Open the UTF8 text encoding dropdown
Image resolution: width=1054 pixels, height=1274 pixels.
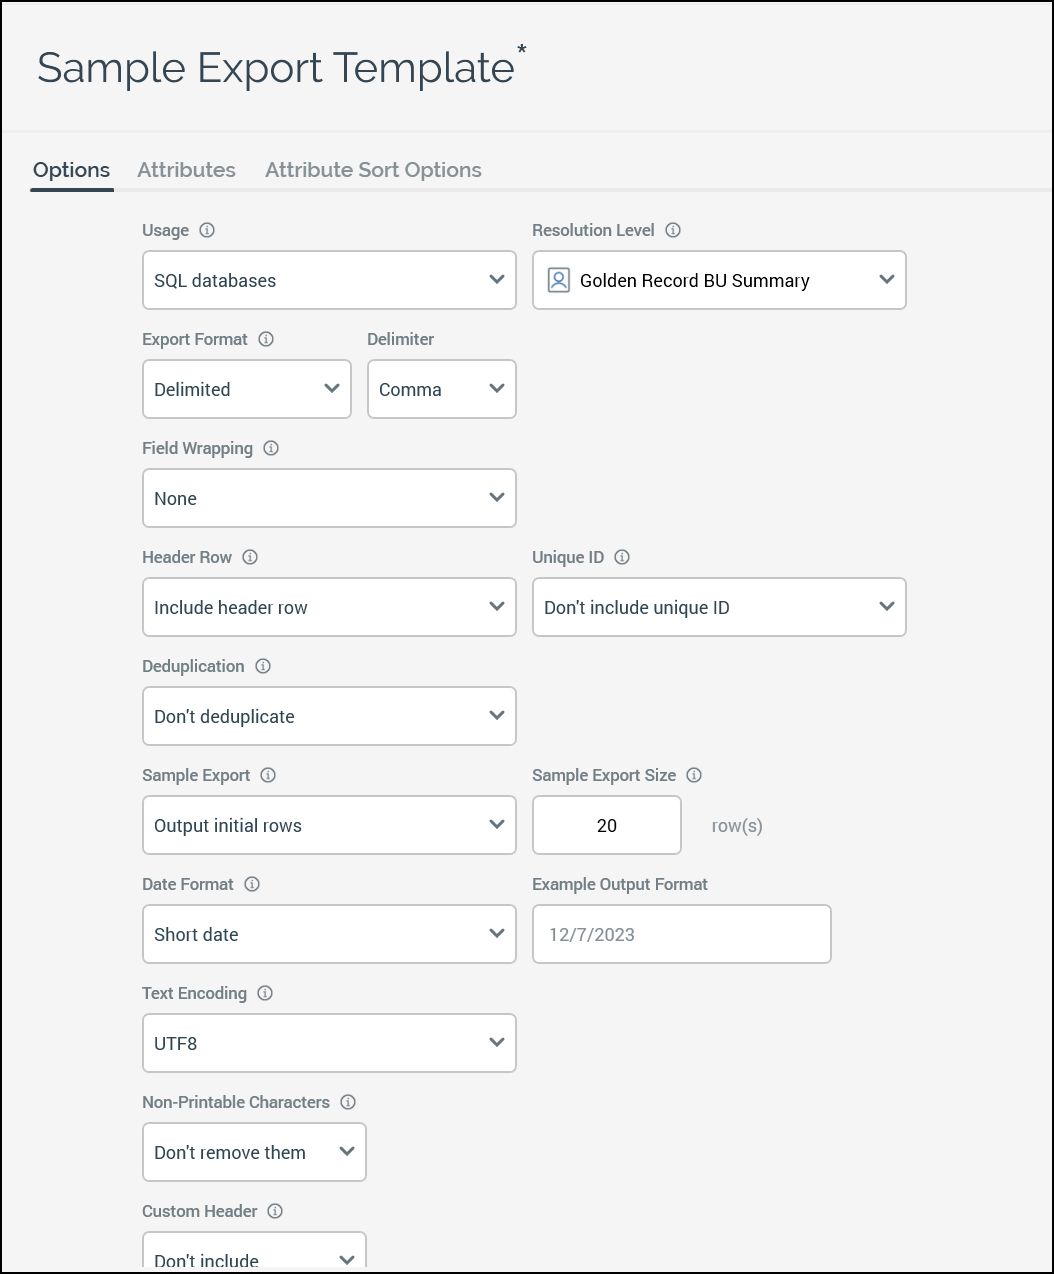pos(329,1043)
